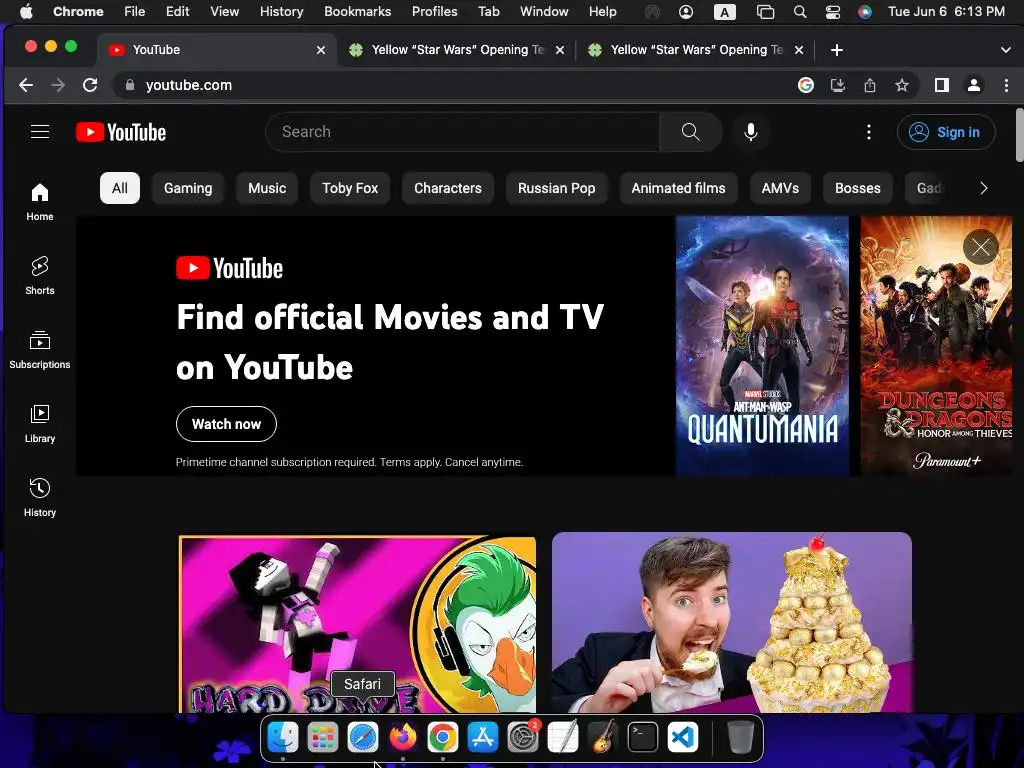
Task: Click the page vertical scrollbar
Action: pos(1019,135)
